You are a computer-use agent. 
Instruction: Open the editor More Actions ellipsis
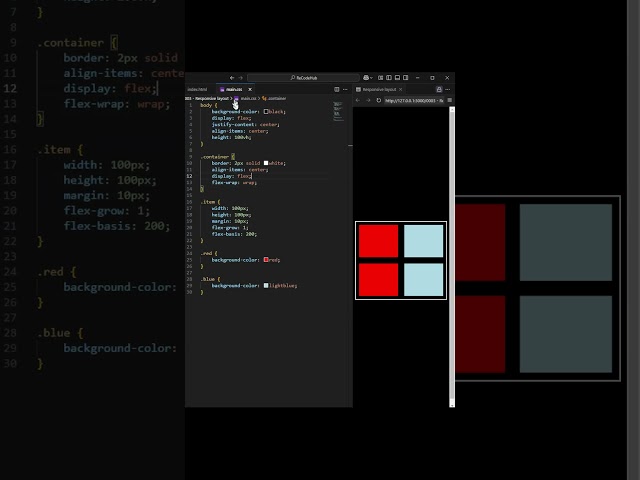[345, 89]
